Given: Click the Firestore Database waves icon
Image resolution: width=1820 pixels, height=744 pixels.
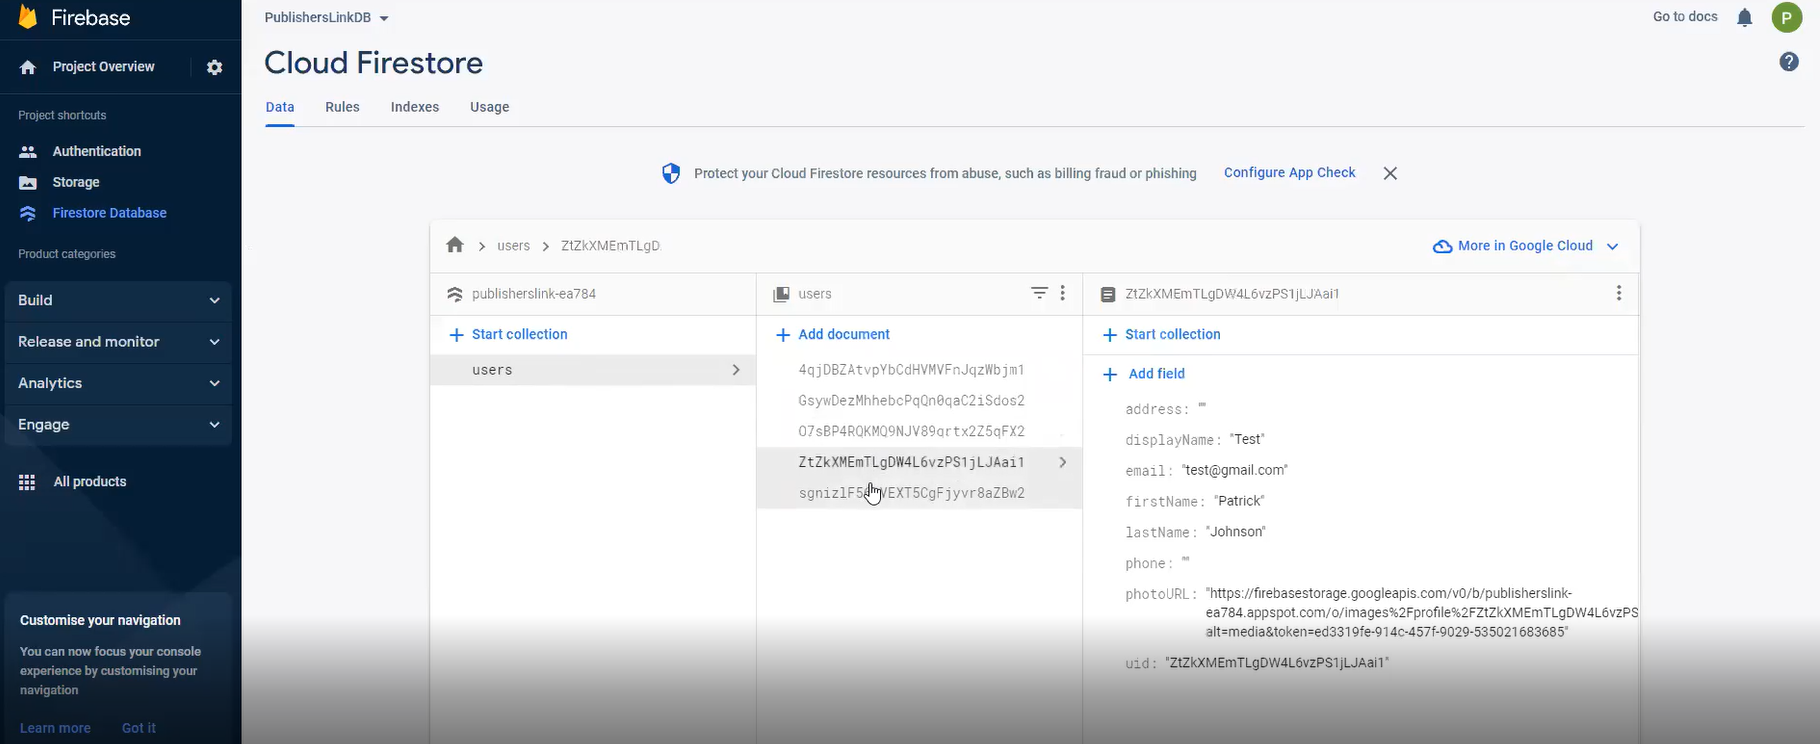Looking at the screenshot, I should 28,213.
